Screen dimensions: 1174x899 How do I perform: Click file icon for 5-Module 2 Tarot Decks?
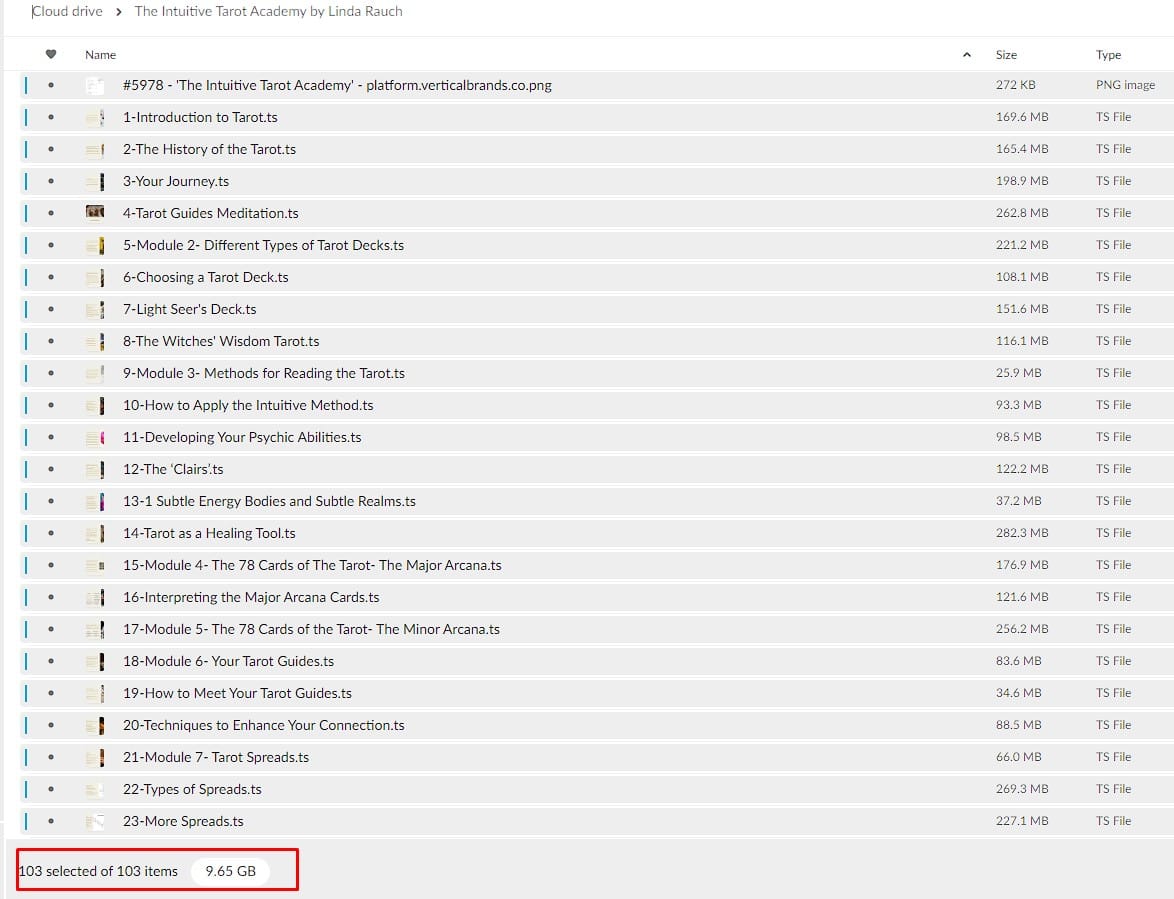coord(95,245)
